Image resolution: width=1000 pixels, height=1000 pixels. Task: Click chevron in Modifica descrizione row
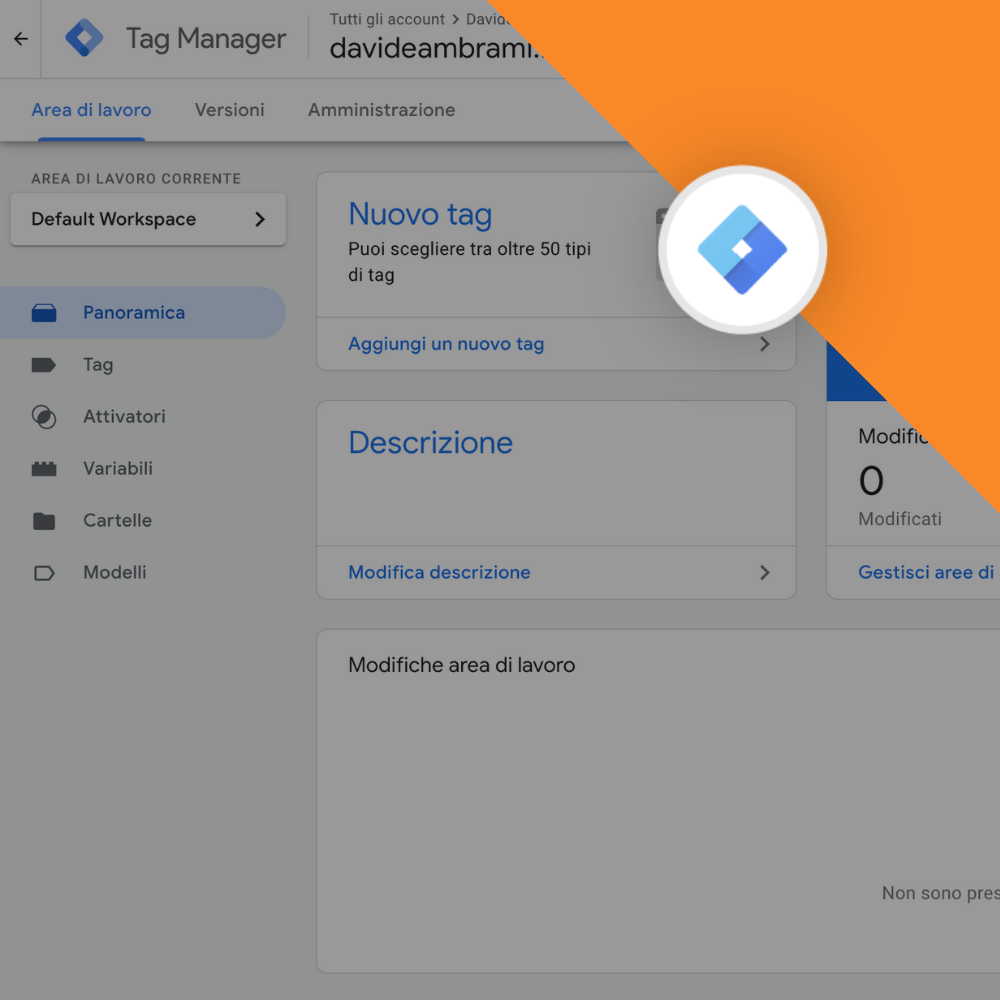pos(765,573)
